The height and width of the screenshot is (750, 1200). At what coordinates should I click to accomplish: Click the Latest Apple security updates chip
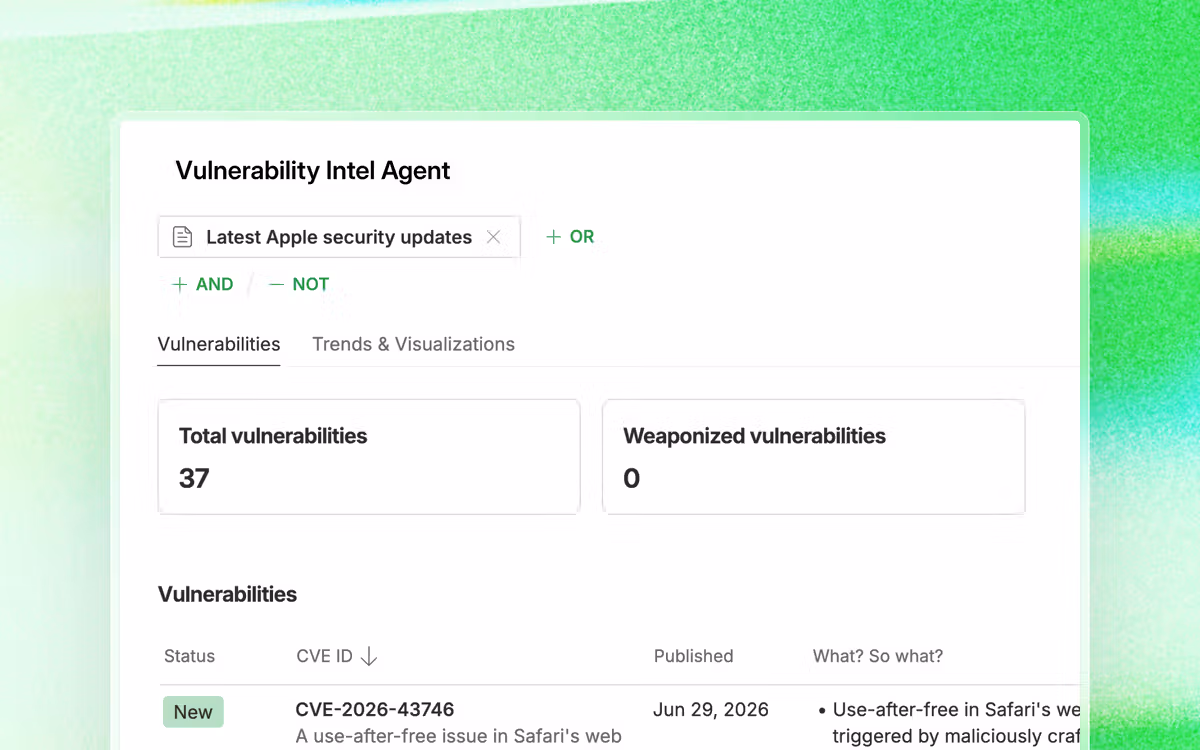(339, 237)
